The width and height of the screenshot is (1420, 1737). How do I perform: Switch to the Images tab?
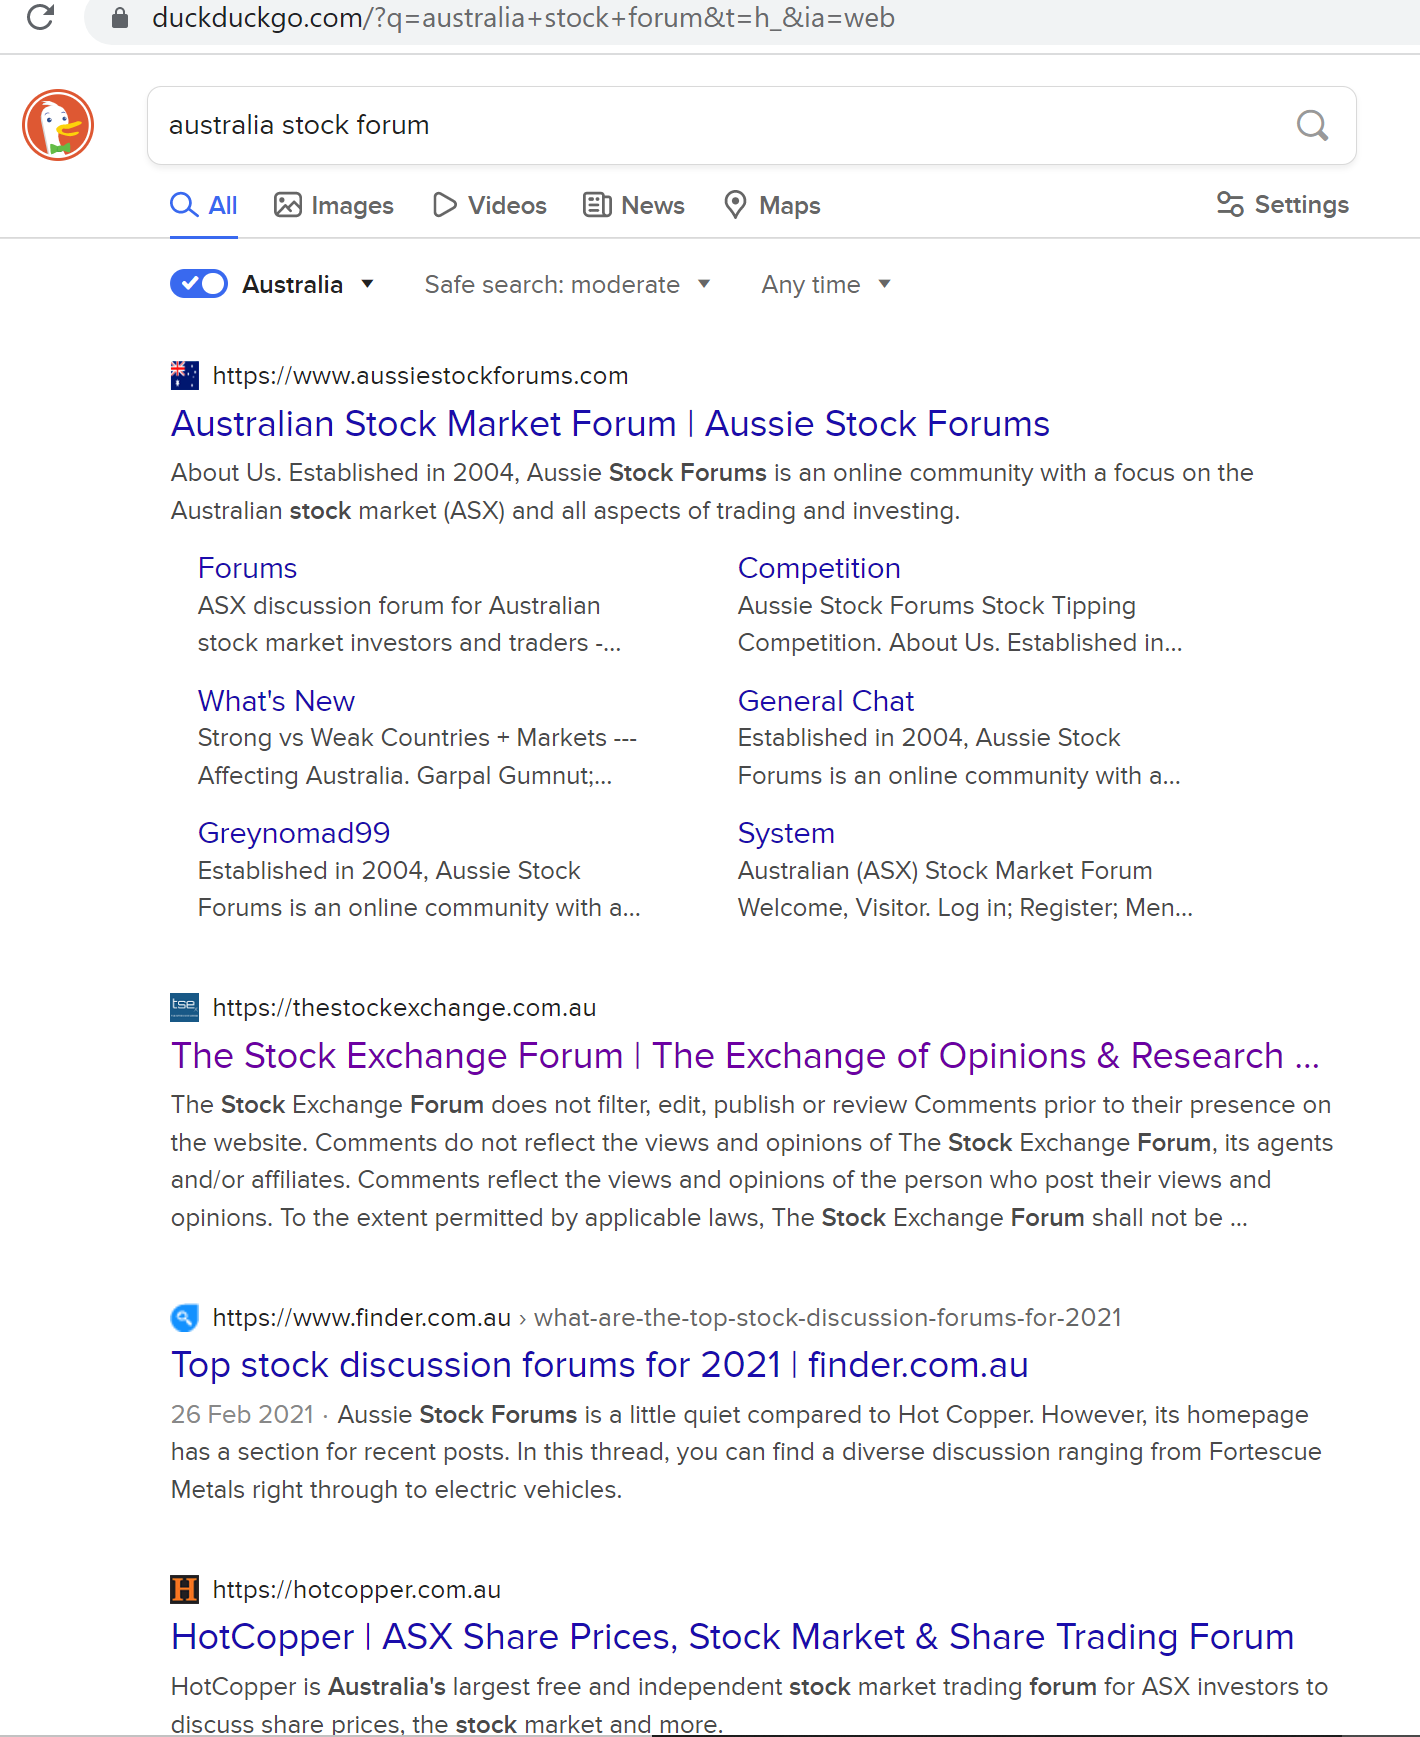[334, 206]
